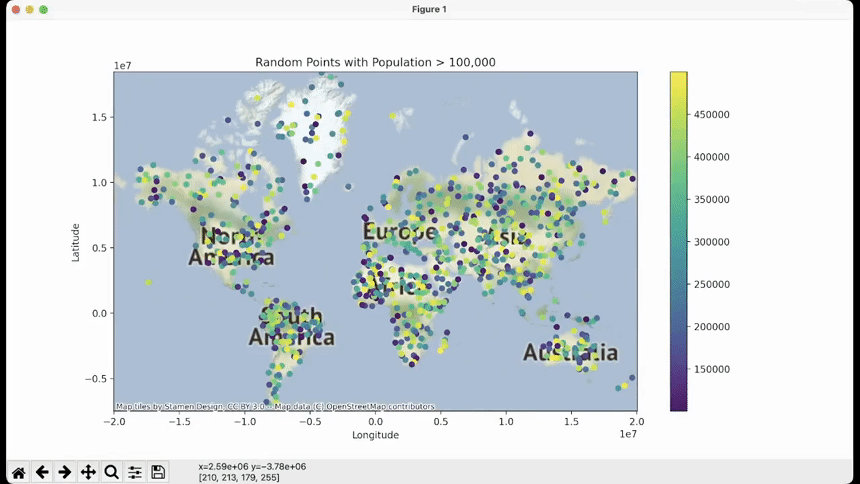Click x-axis tick label −1.5
The height and width of the screenshot is (484, 860).
[x=179, y=422]
